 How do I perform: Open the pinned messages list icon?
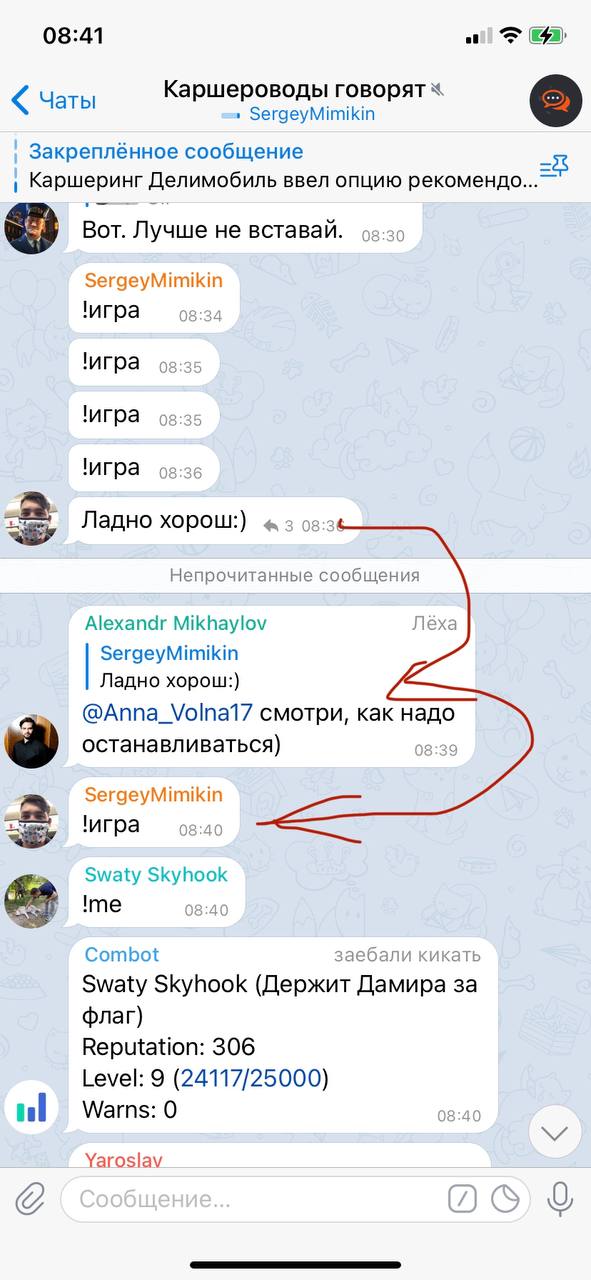(x=553, y=166)
